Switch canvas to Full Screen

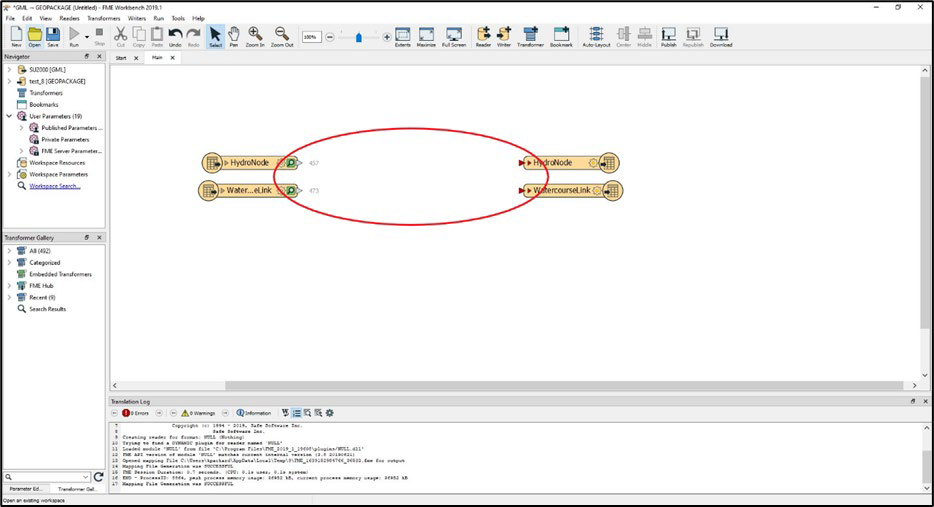click(x=454, y=36)
